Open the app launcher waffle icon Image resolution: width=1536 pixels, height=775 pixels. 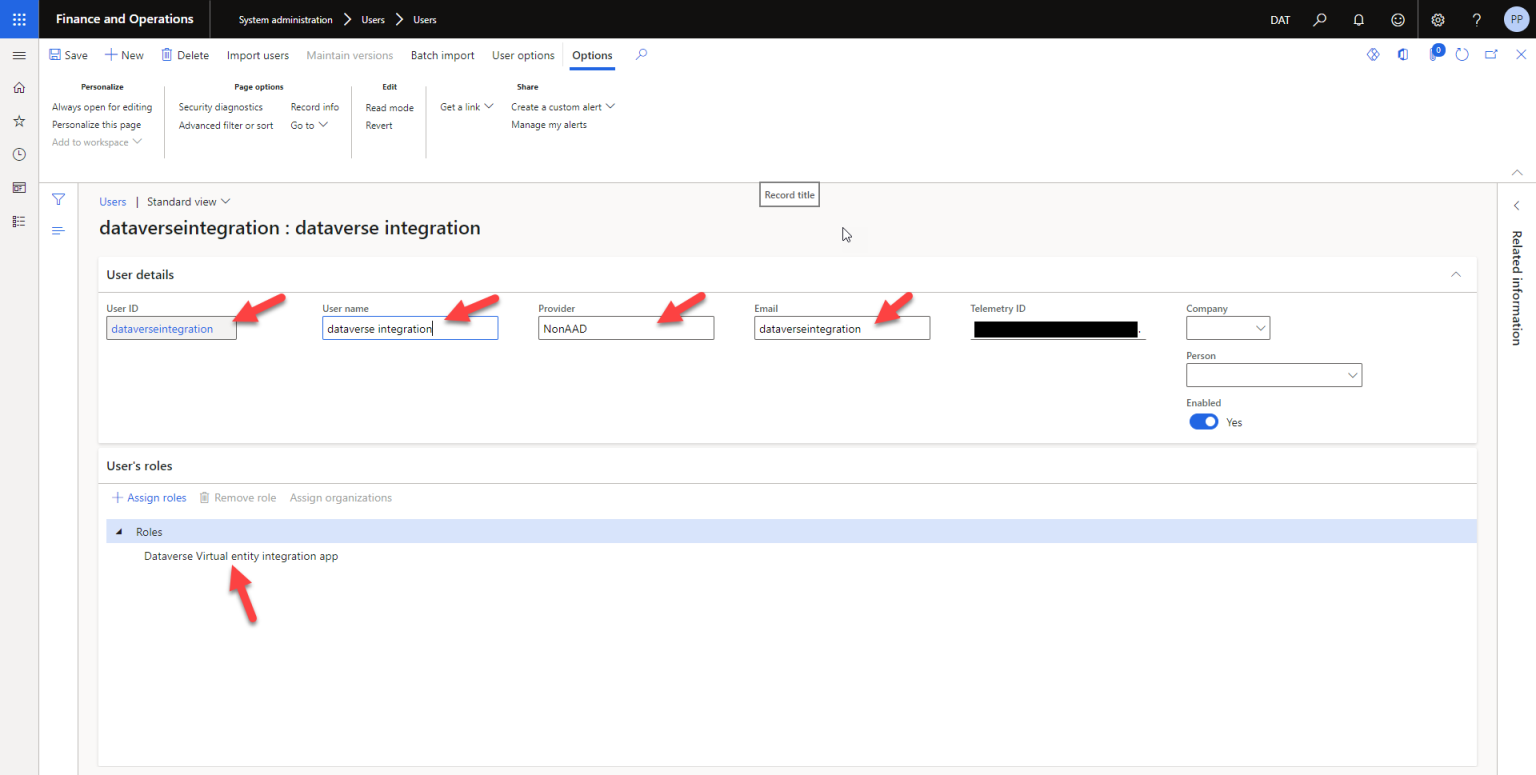(19, 19)
